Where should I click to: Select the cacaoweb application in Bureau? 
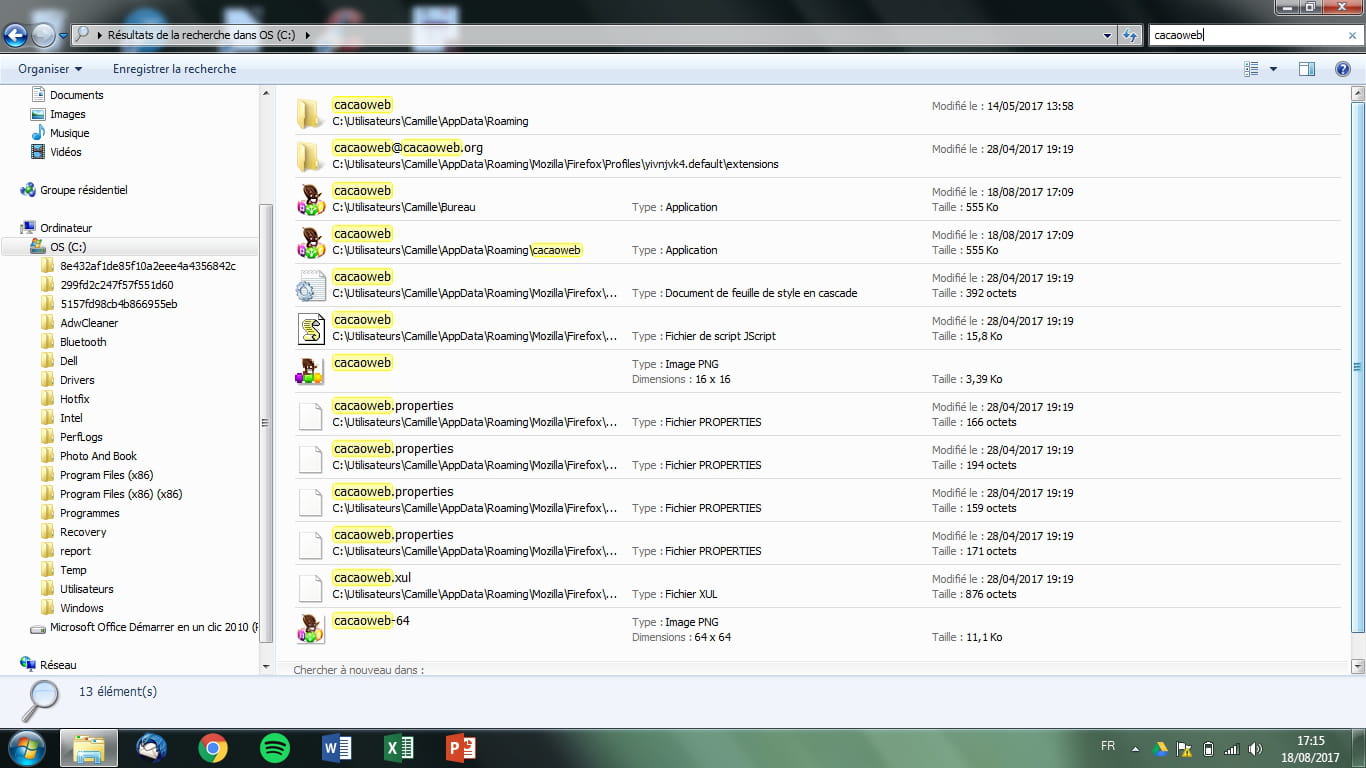tap(362, 191)
